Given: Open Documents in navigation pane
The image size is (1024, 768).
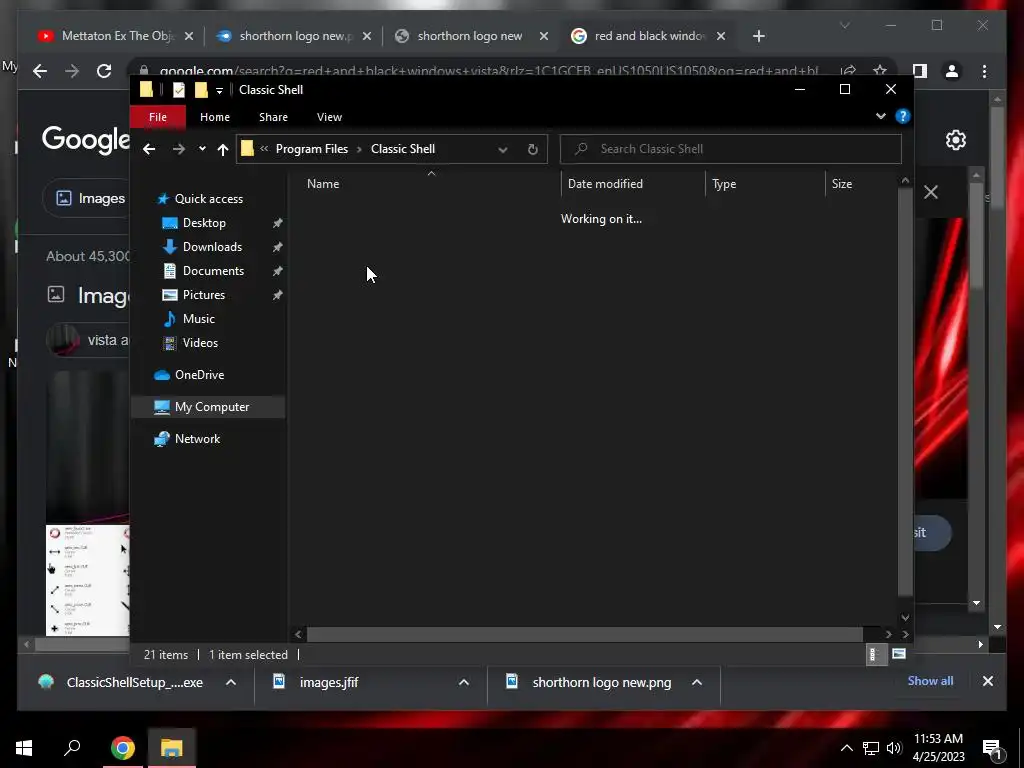Looking at the screenshot, I should pyautogui.click(x=213, y=271).
